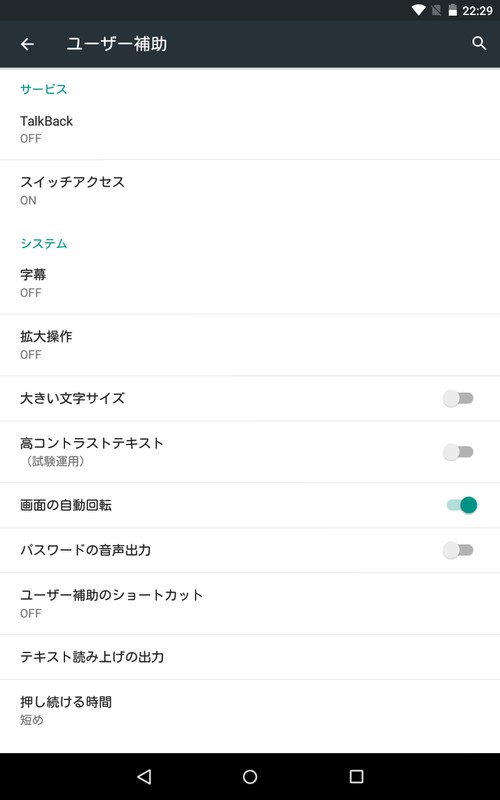Open TalkBack settings
500x800 pixels.
[250, 129]
